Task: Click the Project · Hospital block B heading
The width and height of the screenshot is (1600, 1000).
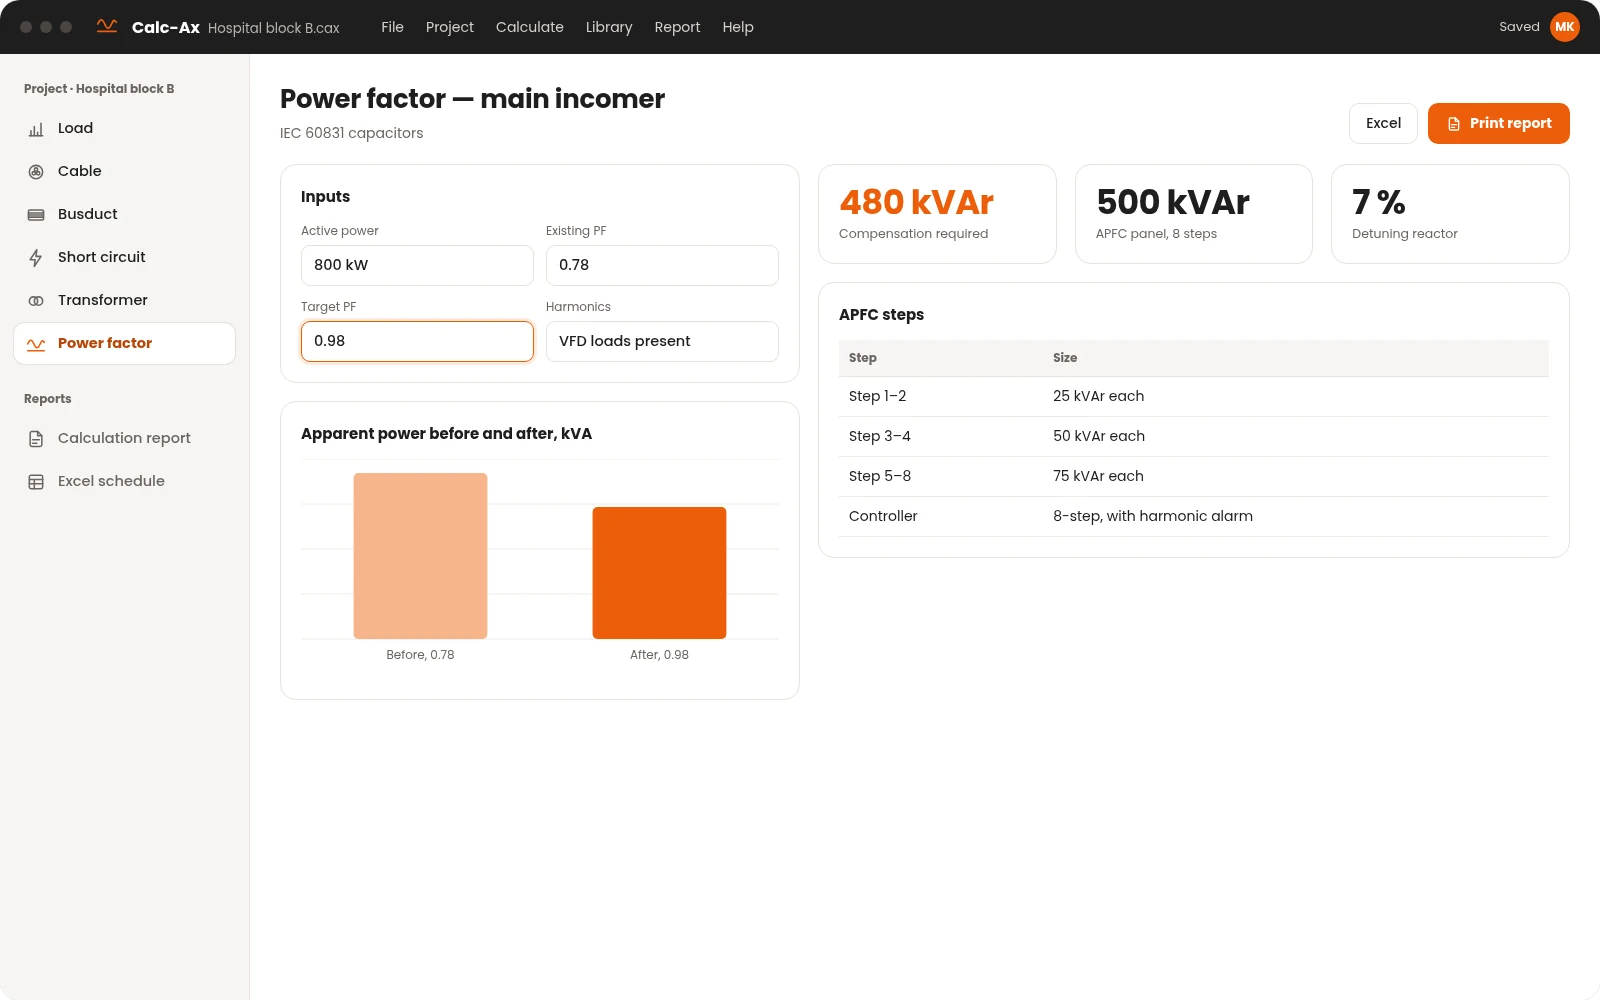Action: tap(99, 89)
